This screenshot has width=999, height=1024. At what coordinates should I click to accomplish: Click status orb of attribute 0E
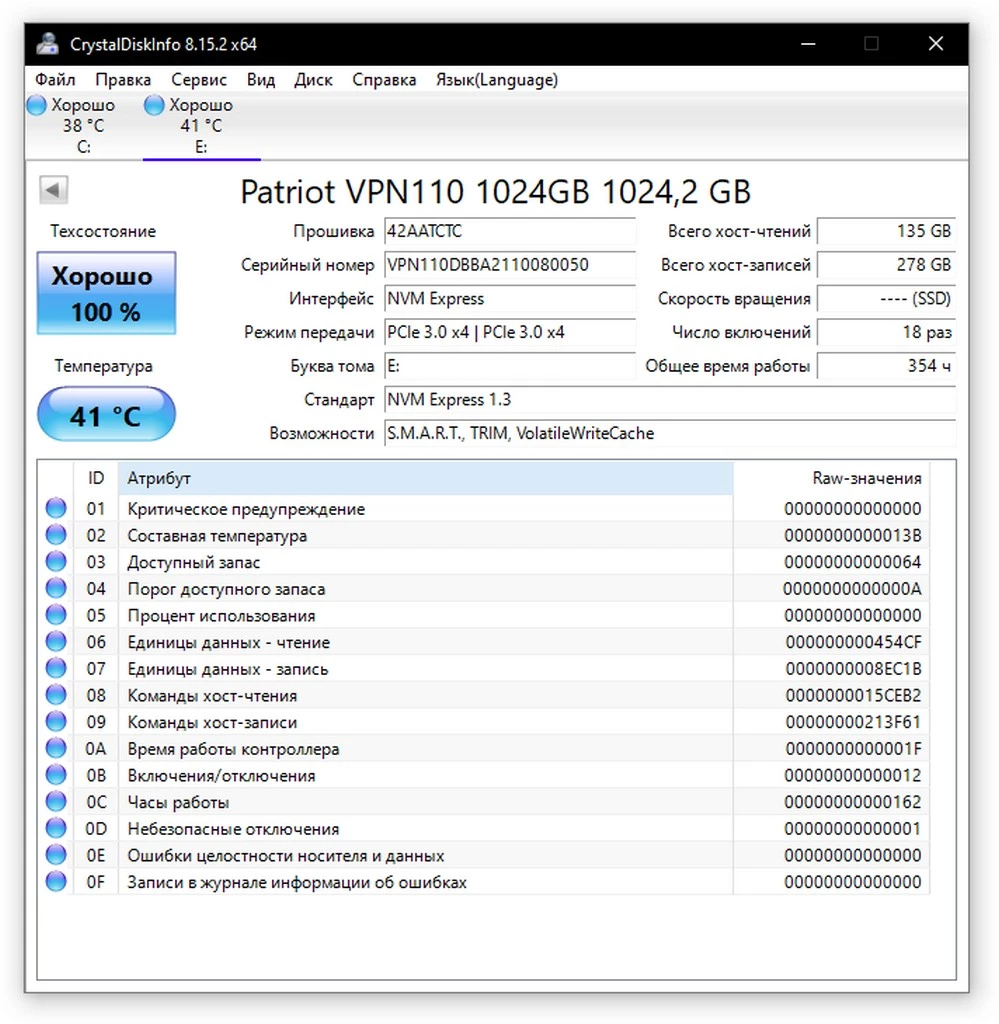pyautogui.click(x=56, y=855)
